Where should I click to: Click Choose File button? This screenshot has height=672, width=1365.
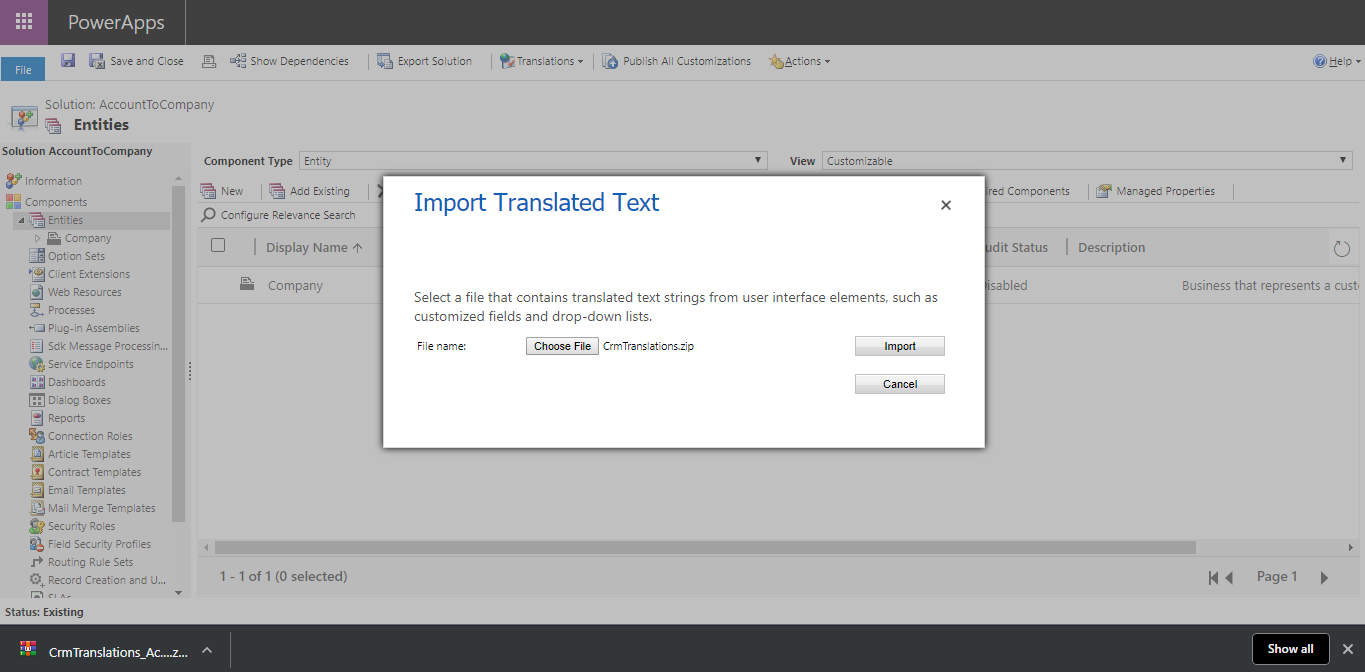[x=562, y=346]
